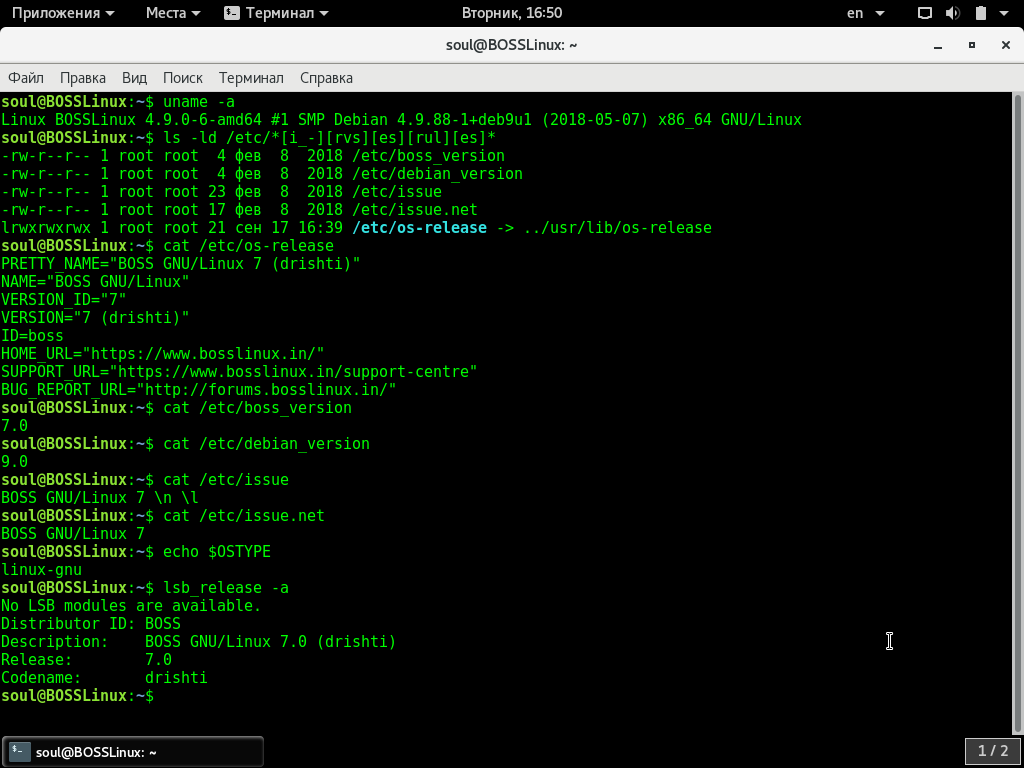Screen dimensions: 1024x768
Task: Minimize the terminal window
Action: [x=938, y=45]
